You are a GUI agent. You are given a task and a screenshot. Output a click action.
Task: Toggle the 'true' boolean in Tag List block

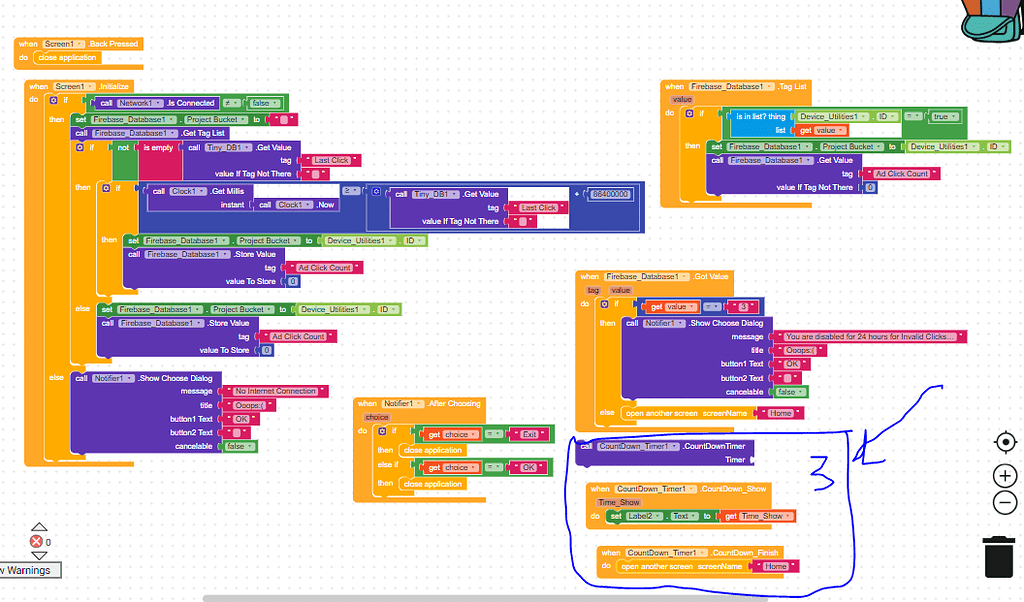(942, 117)
